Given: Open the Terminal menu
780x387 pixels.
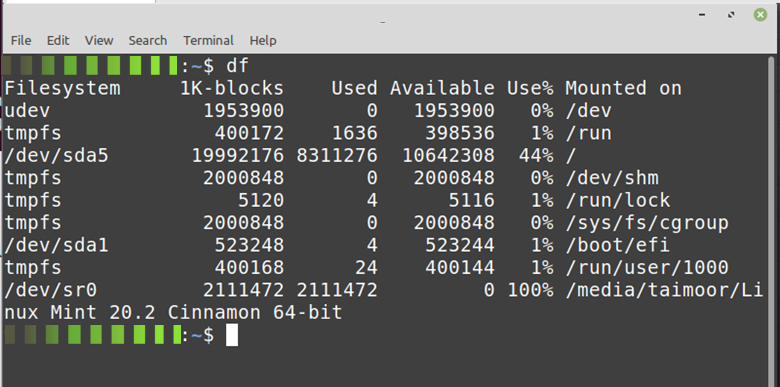Looking at the screenshot, I should click(x=208, y=40).
